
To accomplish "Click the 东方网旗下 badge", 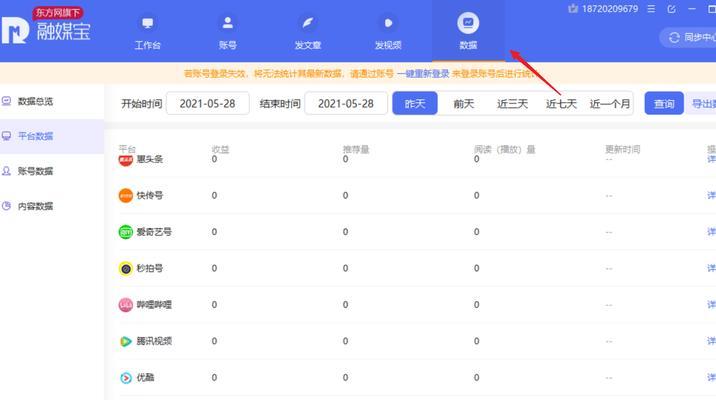I will click(58, 13).
